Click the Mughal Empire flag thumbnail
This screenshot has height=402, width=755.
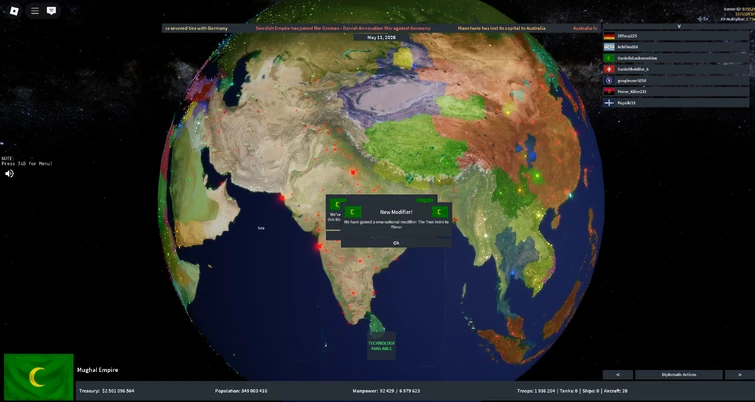coord(39,377)
